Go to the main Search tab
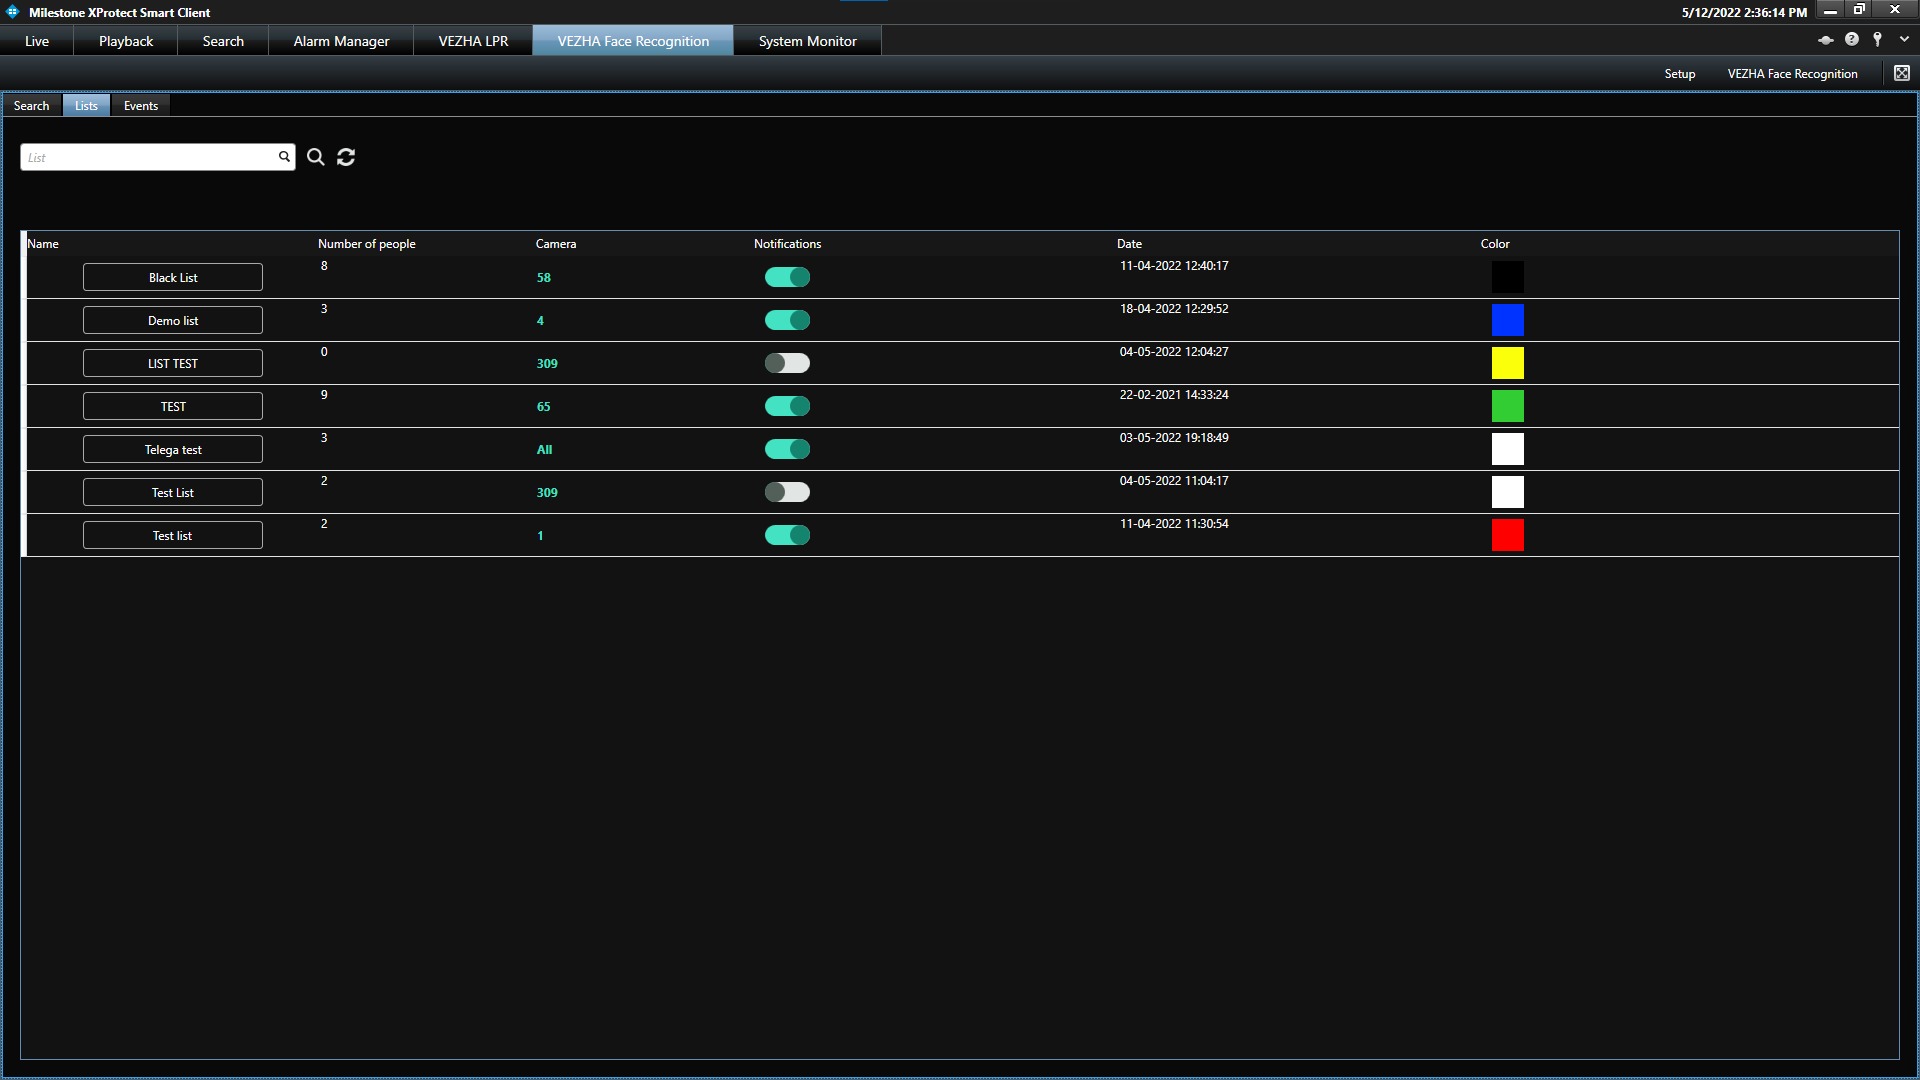This screenshot has width=1920, height=1080. tap(223, 41)
